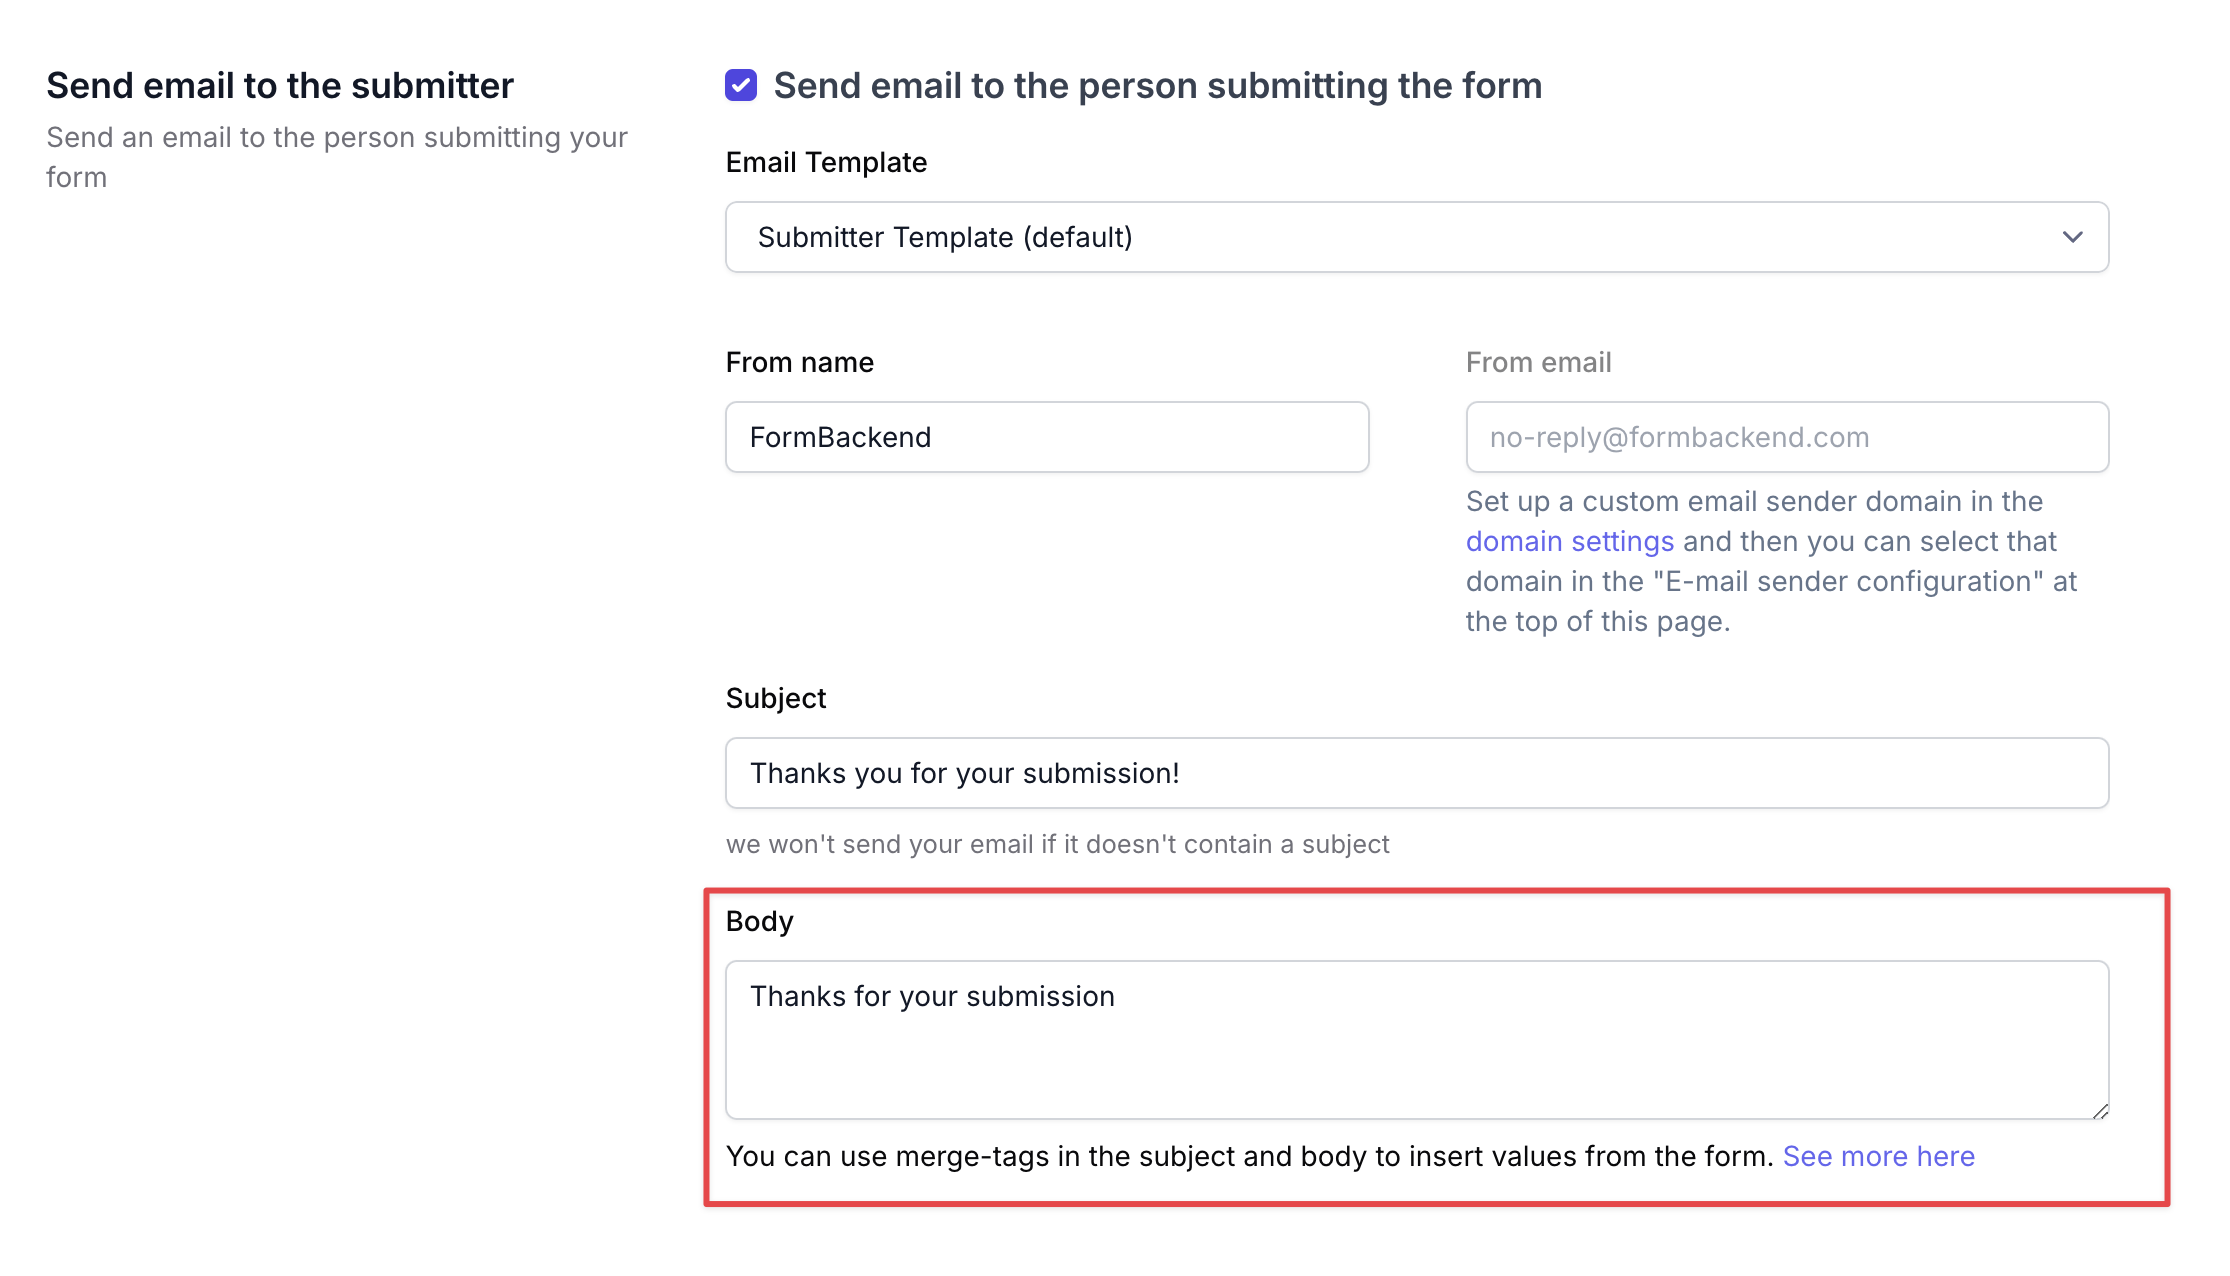This screenshot has height=1276, width=2230.
Task: Open the "domain settings" link
Action: point(1569,541)
